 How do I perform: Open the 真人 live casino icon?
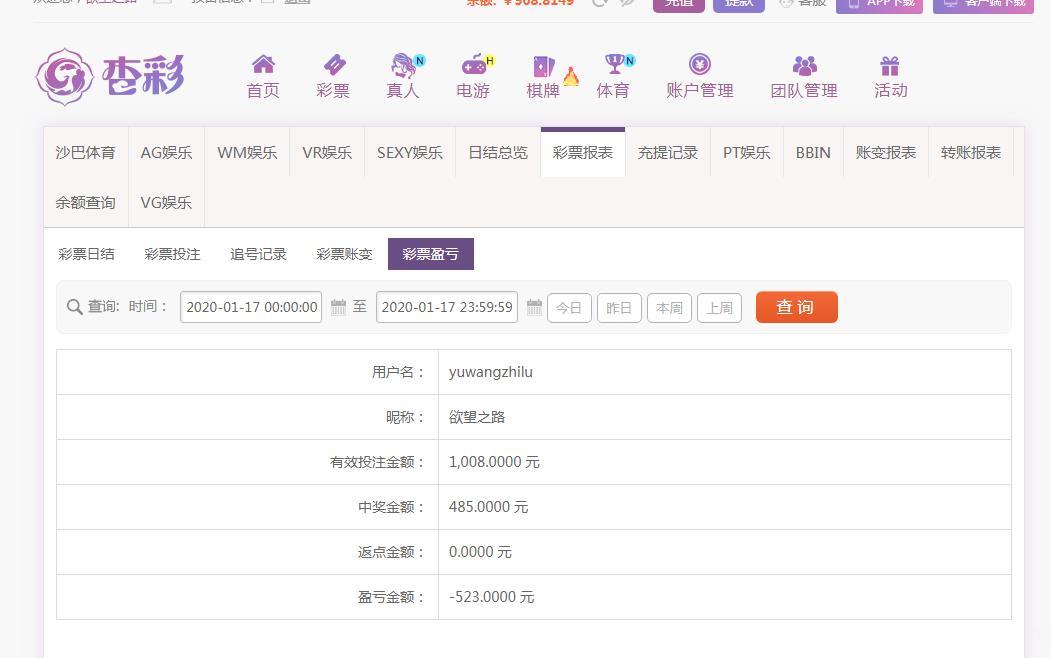coord(403,66)
